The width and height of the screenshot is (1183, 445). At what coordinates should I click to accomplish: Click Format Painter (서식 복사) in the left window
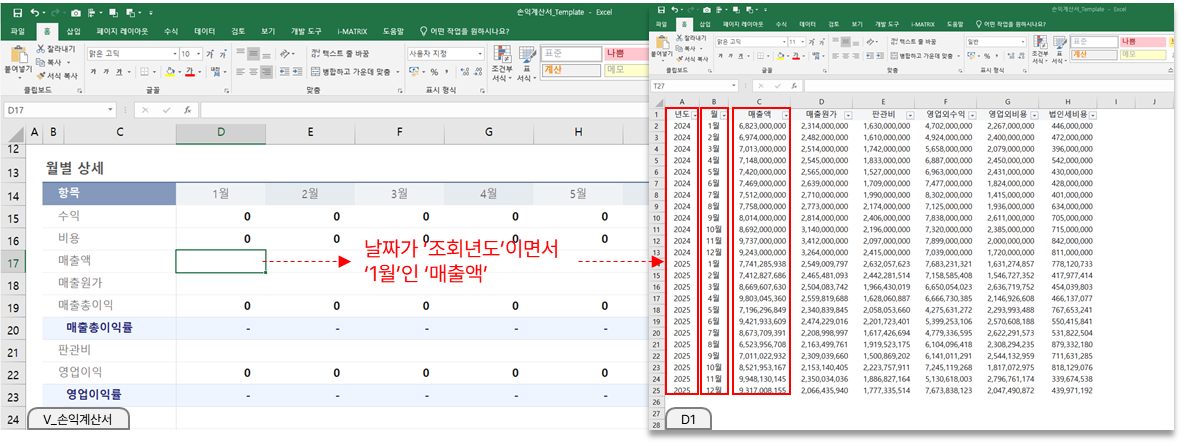click(x=59, y=75)
